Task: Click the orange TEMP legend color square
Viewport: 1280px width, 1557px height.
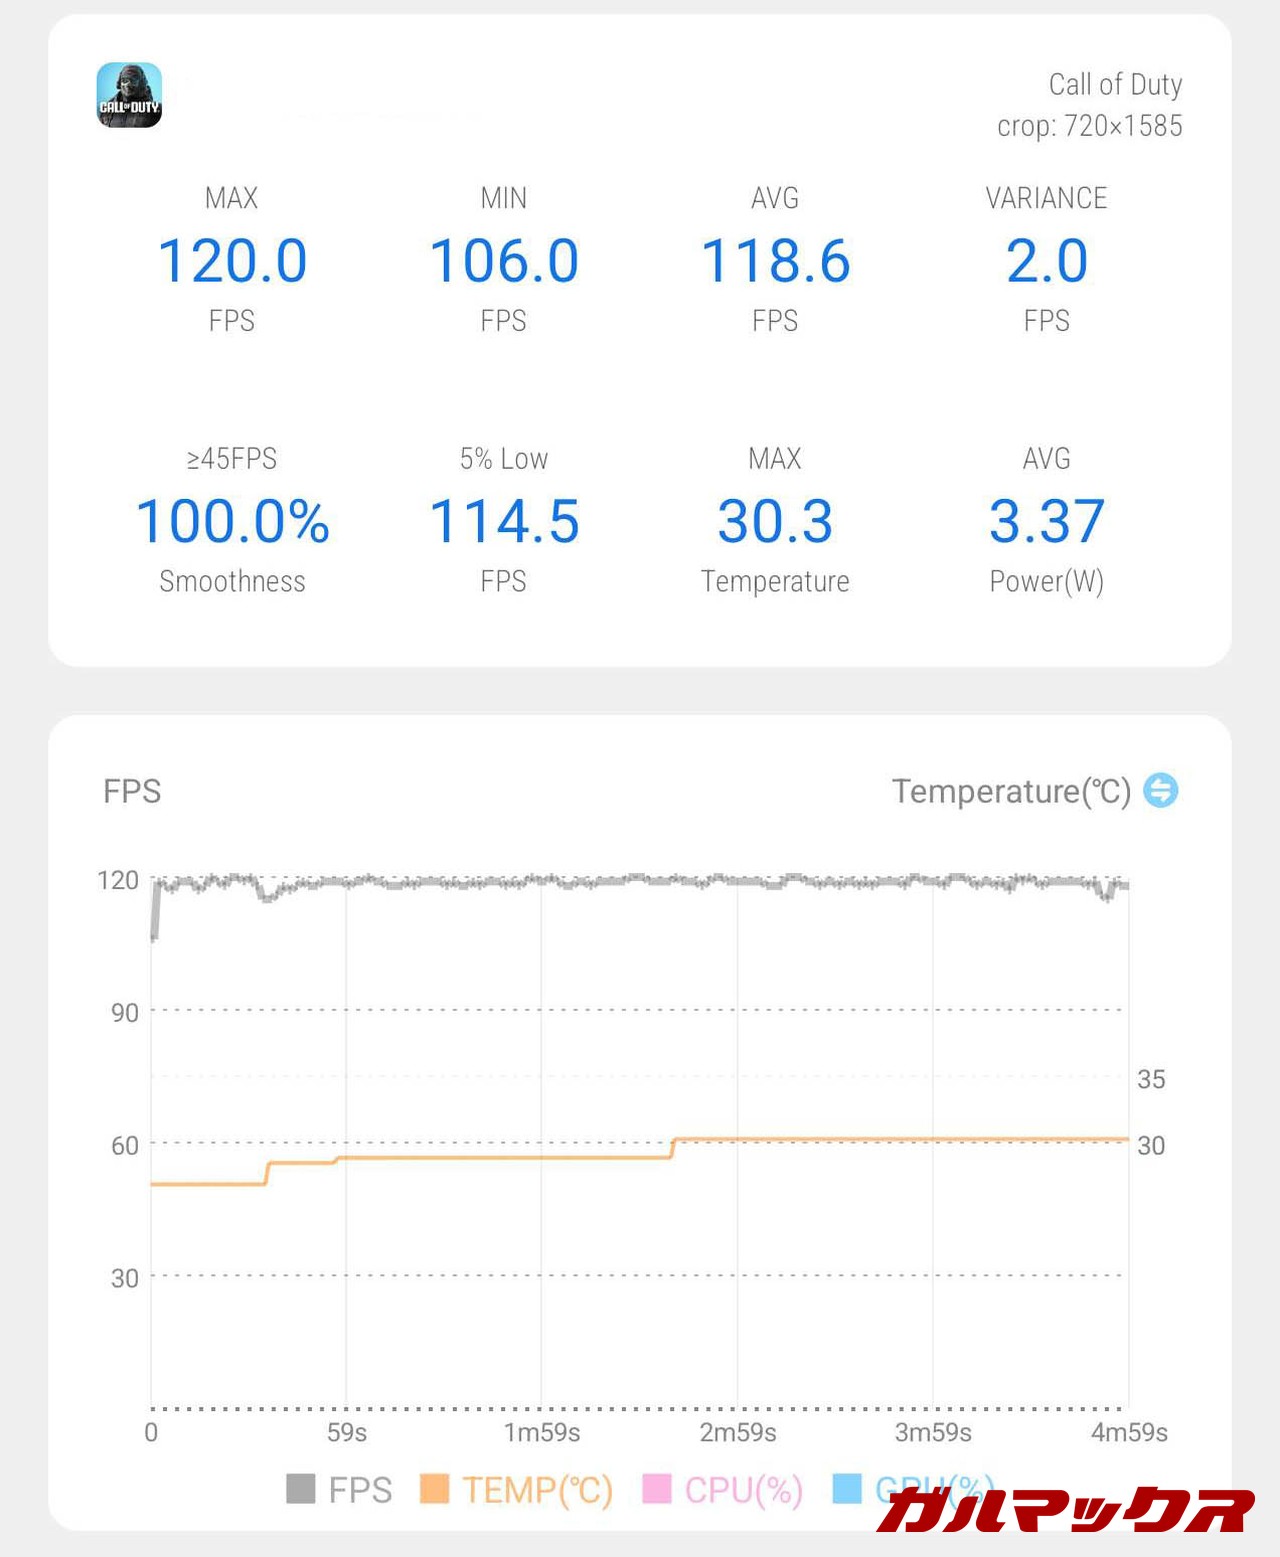Action: [x=434, y=1488]
